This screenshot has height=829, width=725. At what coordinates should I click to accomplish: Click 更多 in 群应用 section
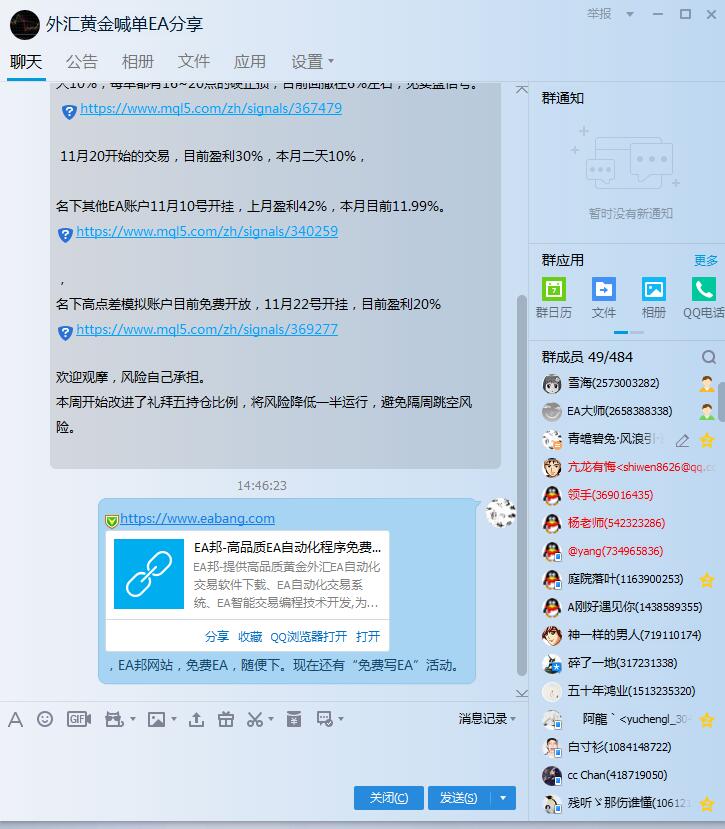pyautogui.click(x=706, y=260)
